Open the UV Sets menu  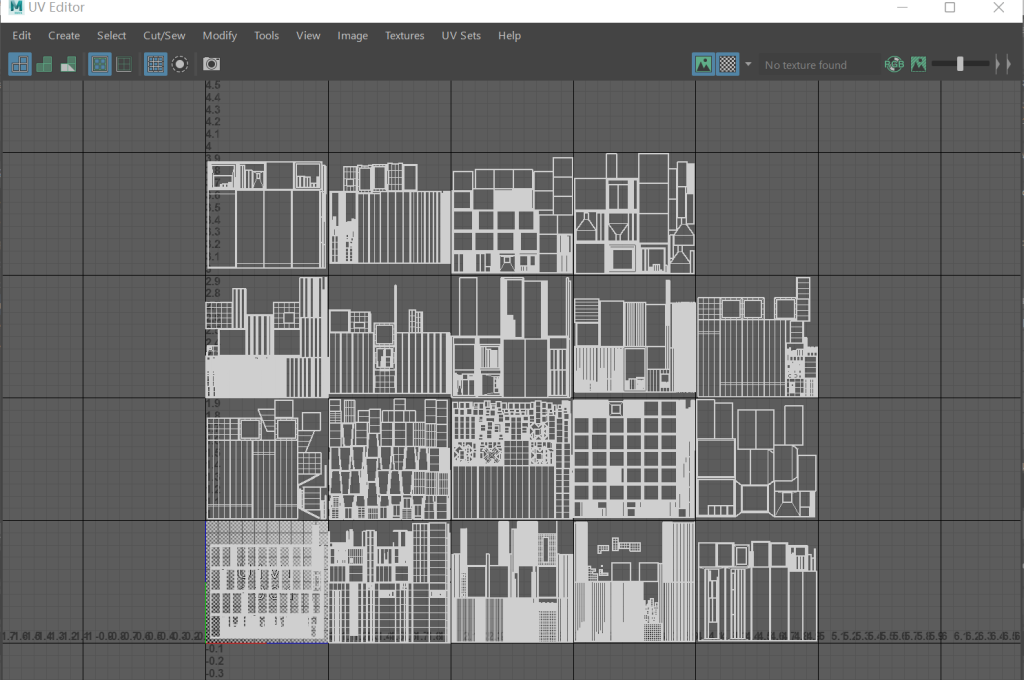(461, 36)
